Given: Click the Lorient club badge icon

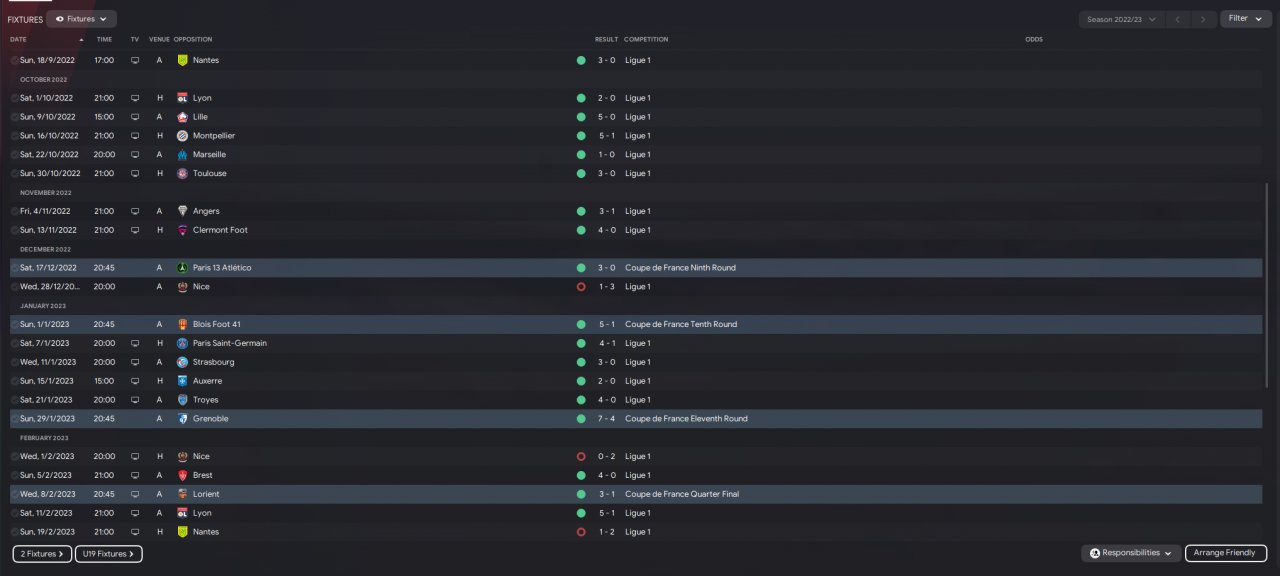Looking at the screenshot, I should (182, 494).
